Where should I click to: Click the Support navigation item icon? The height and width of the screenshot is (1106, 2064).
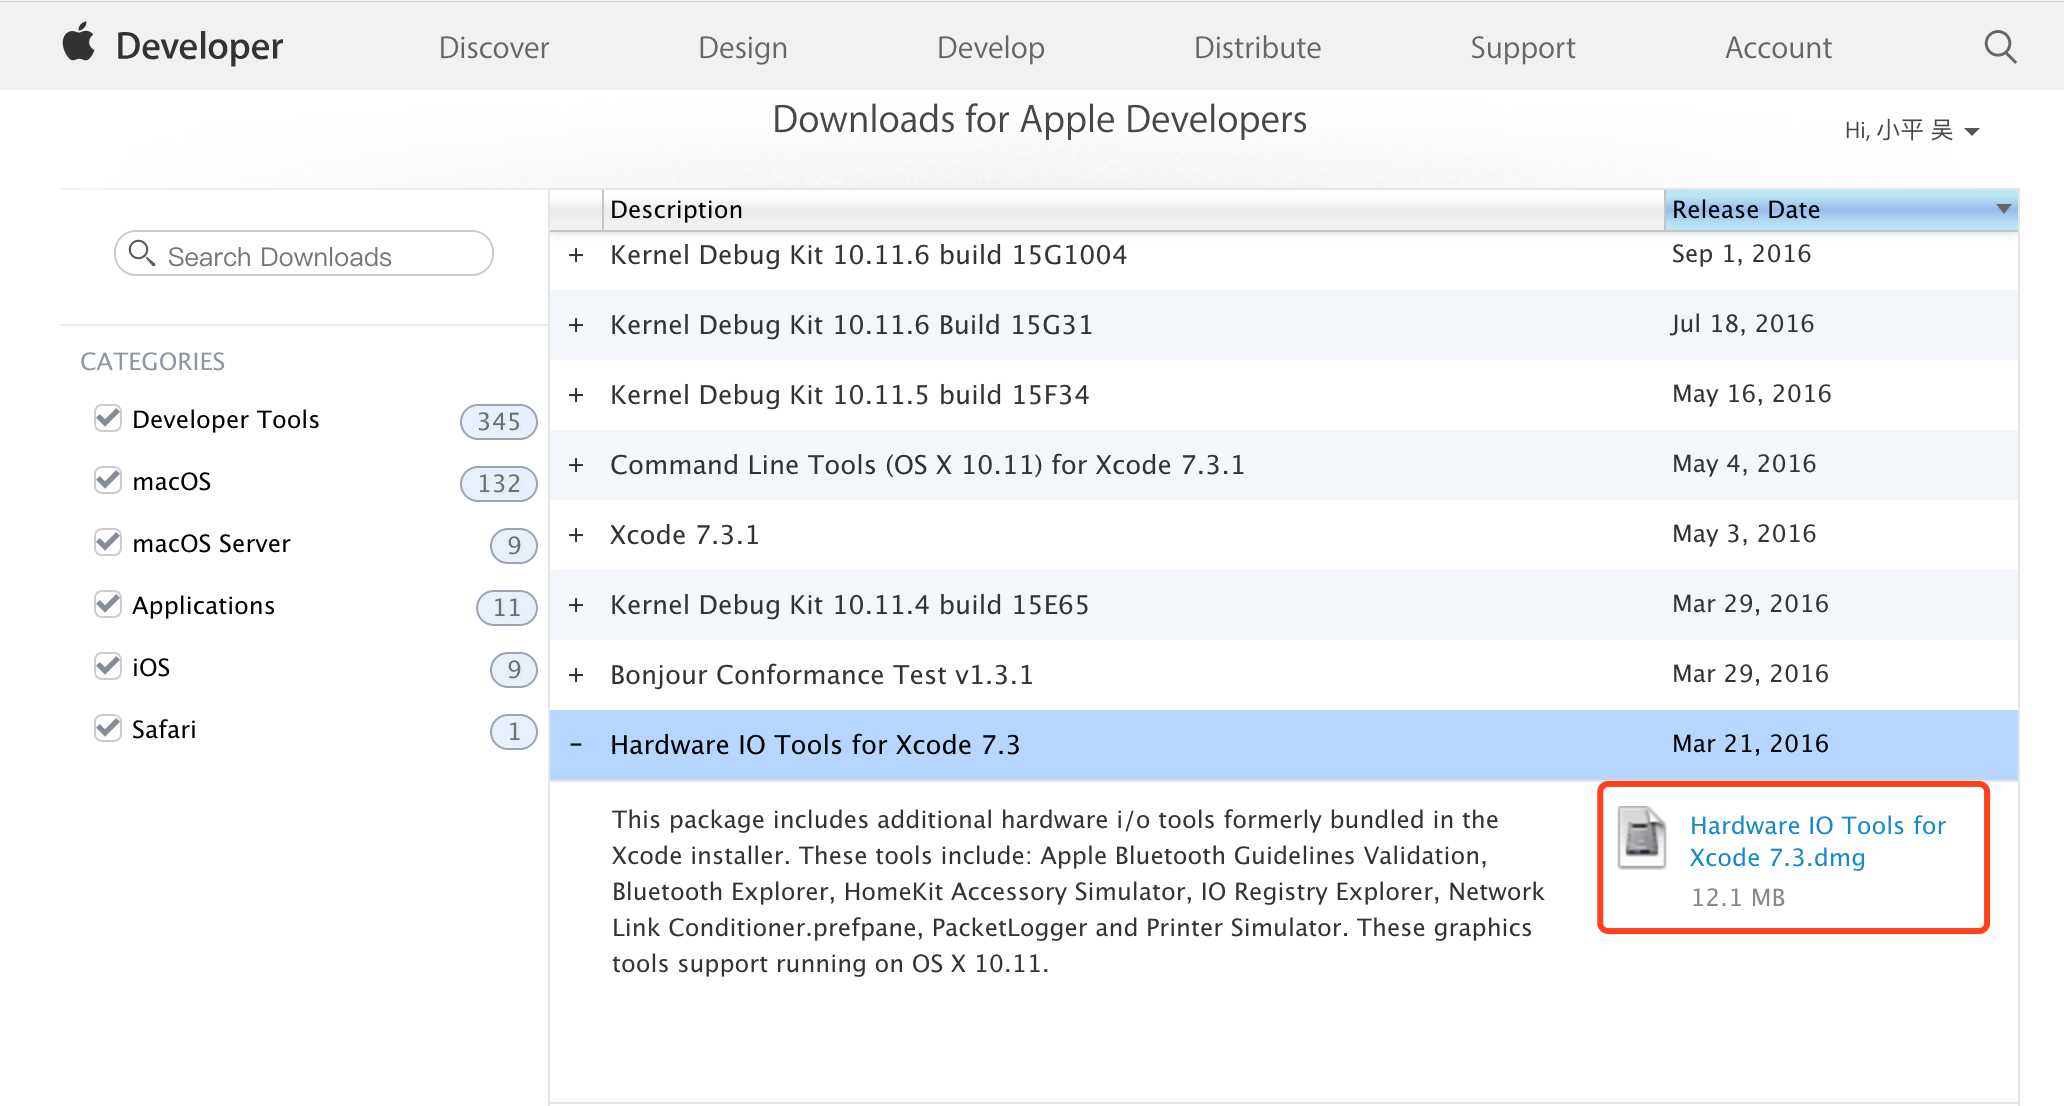click(1519, 45)
